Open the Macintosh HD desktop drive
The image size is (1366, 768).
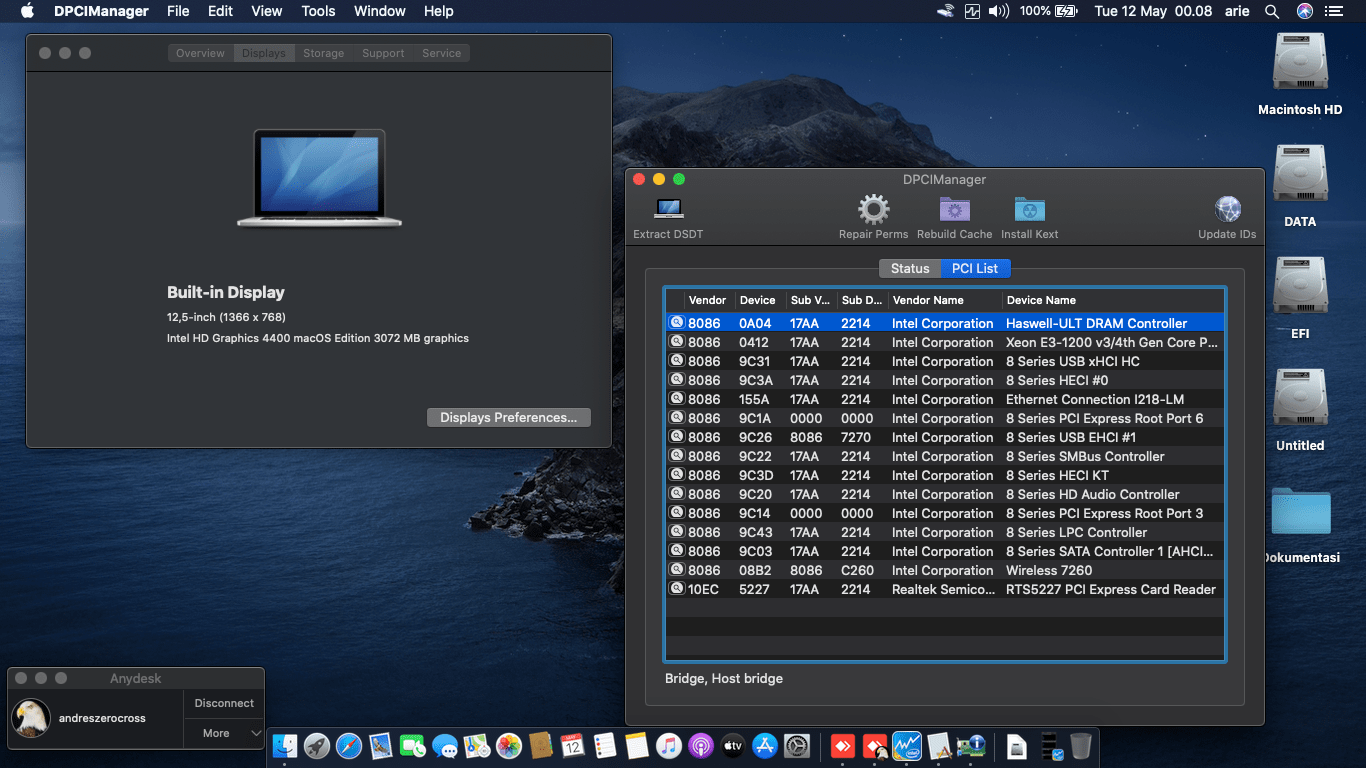(x=1300, y=62)
